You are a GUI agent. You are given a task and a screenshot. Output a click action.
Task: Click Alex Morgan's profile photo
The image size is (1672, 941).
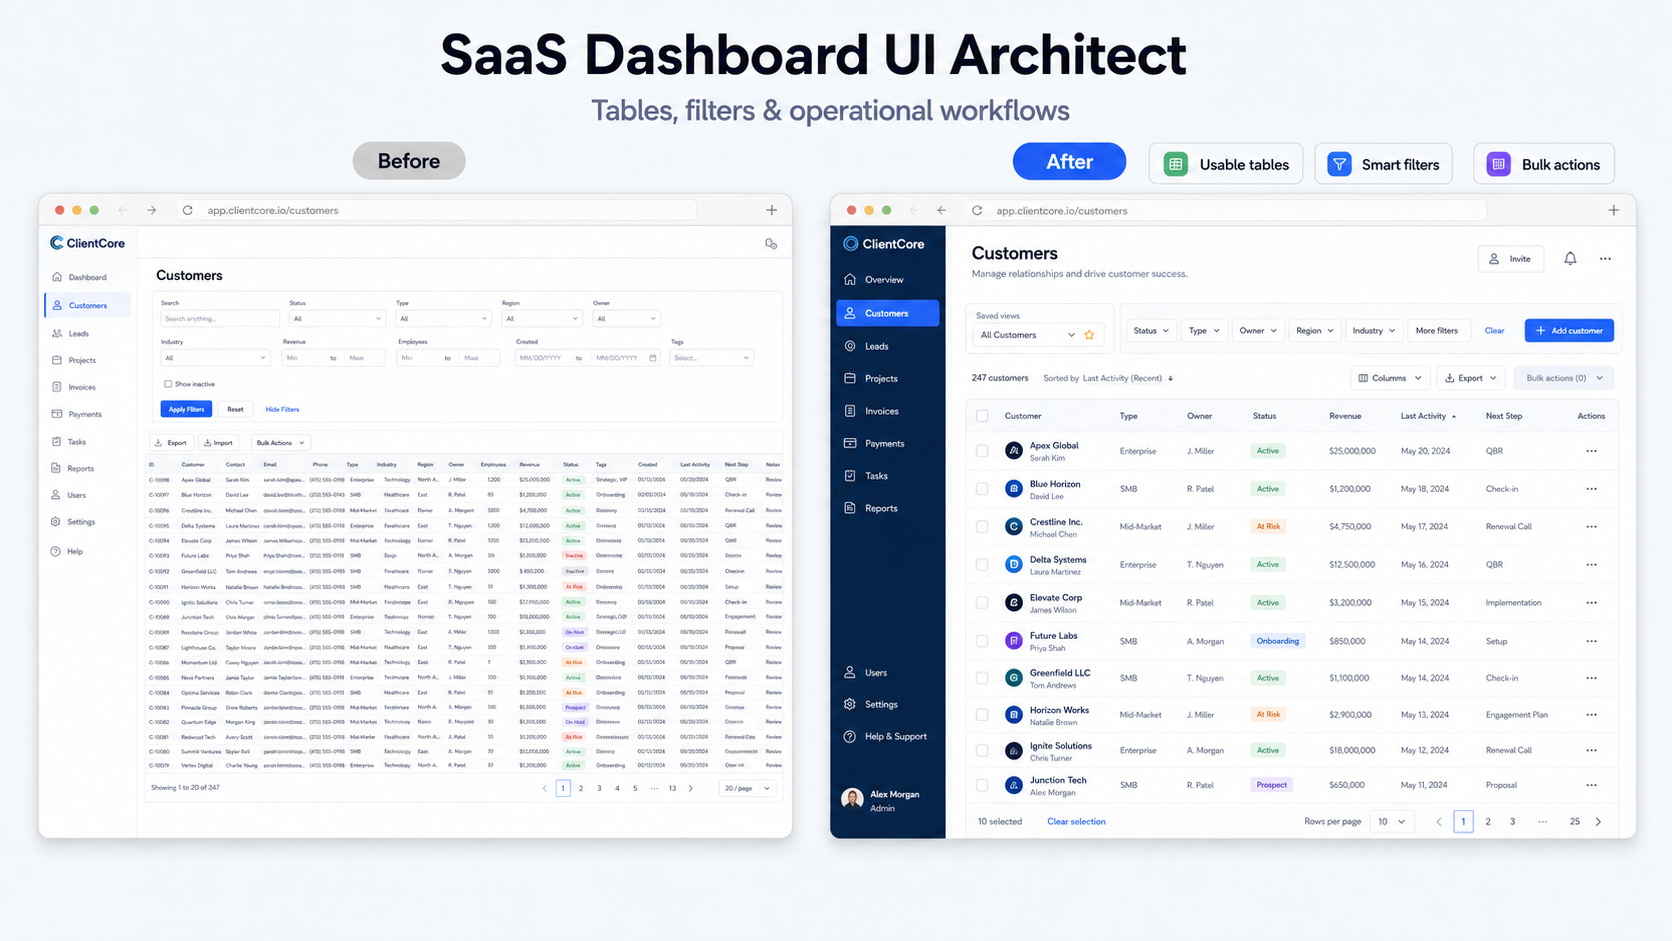(x=852, y=798)
